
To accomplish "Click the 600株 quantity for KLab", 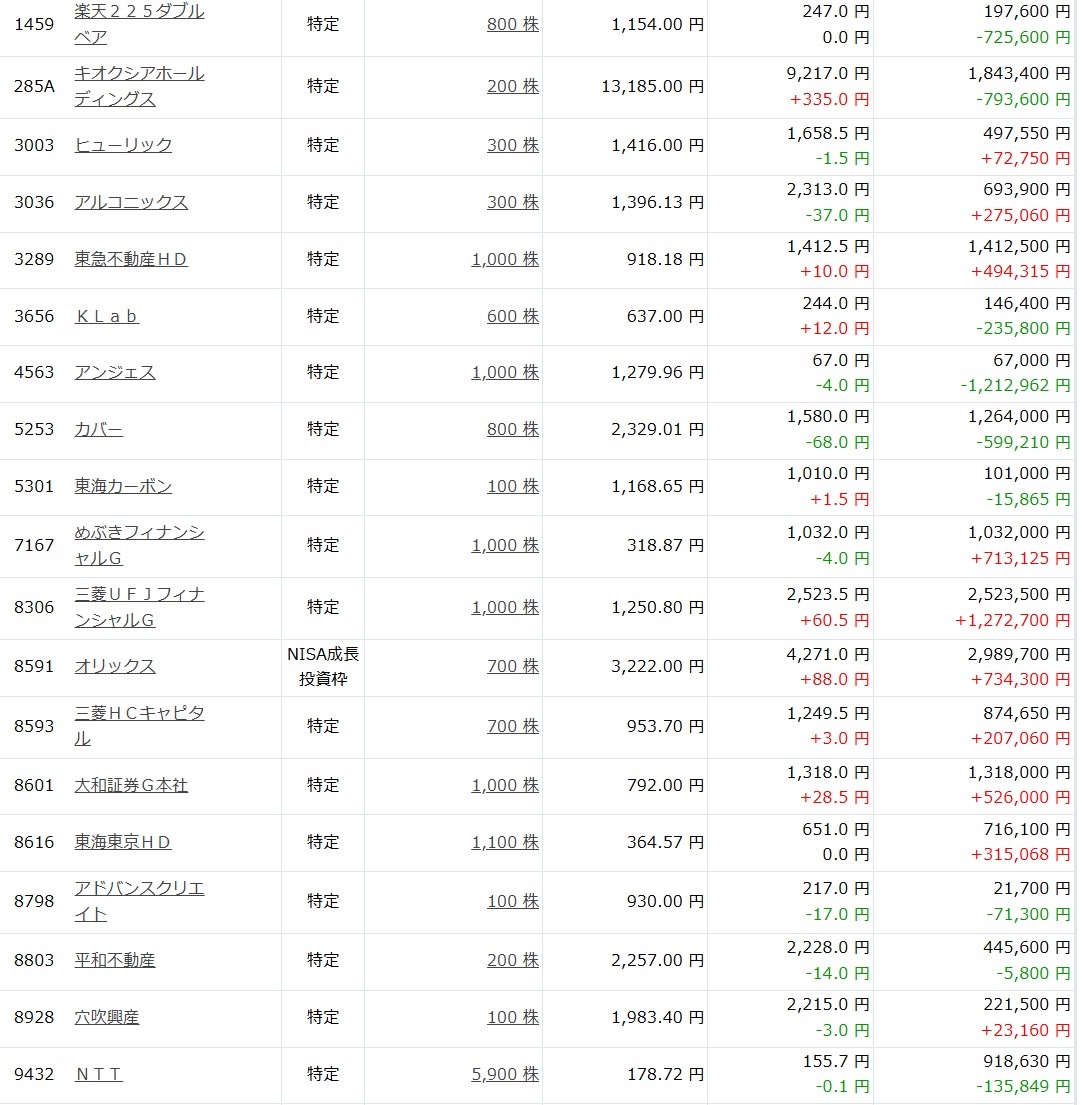I will pos(513,316).
